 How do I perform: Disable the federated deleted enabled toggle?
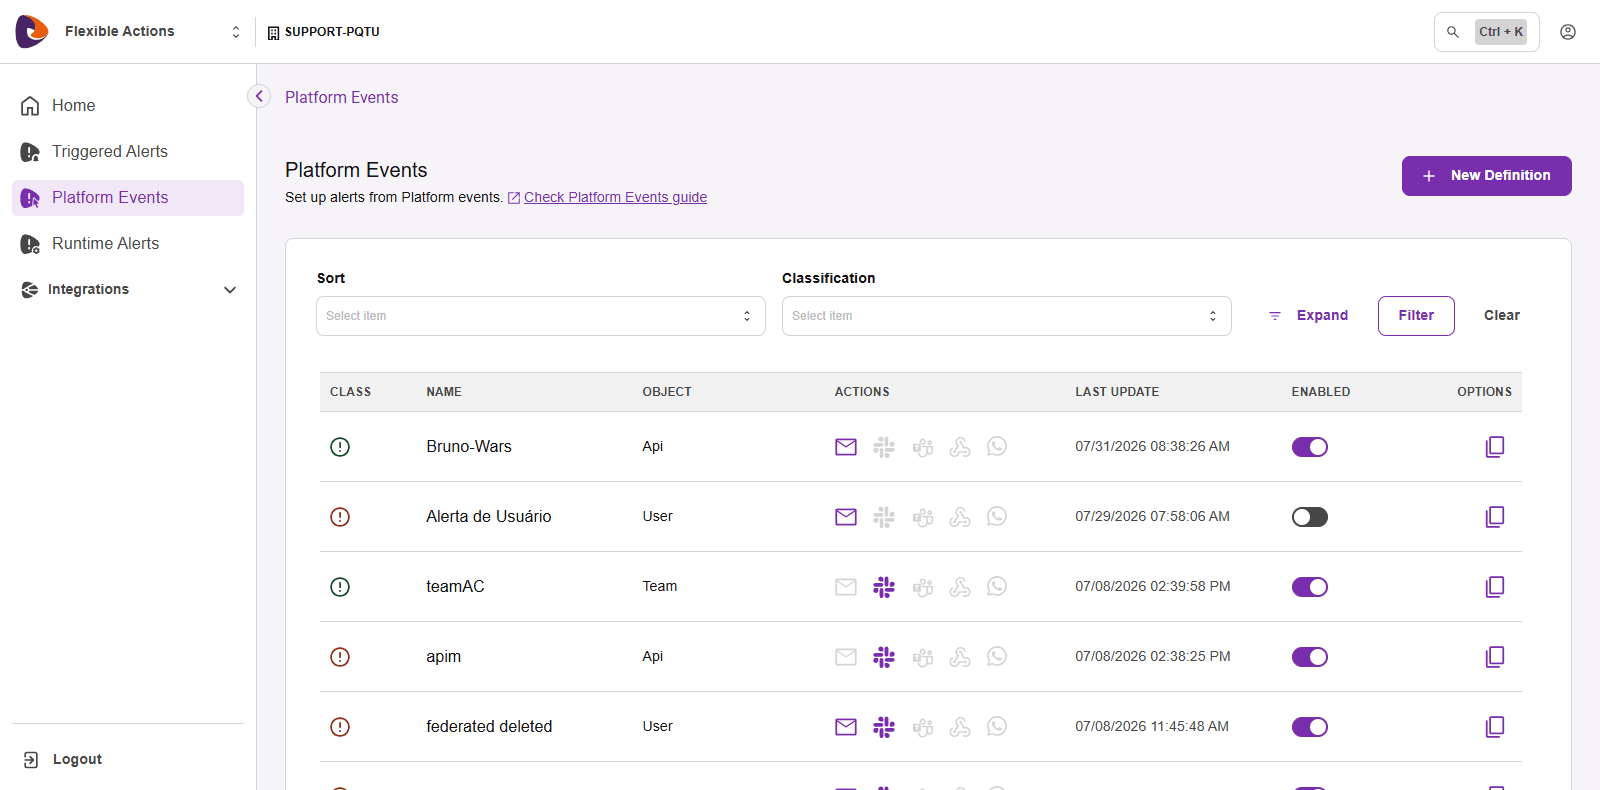[1310, 727]
